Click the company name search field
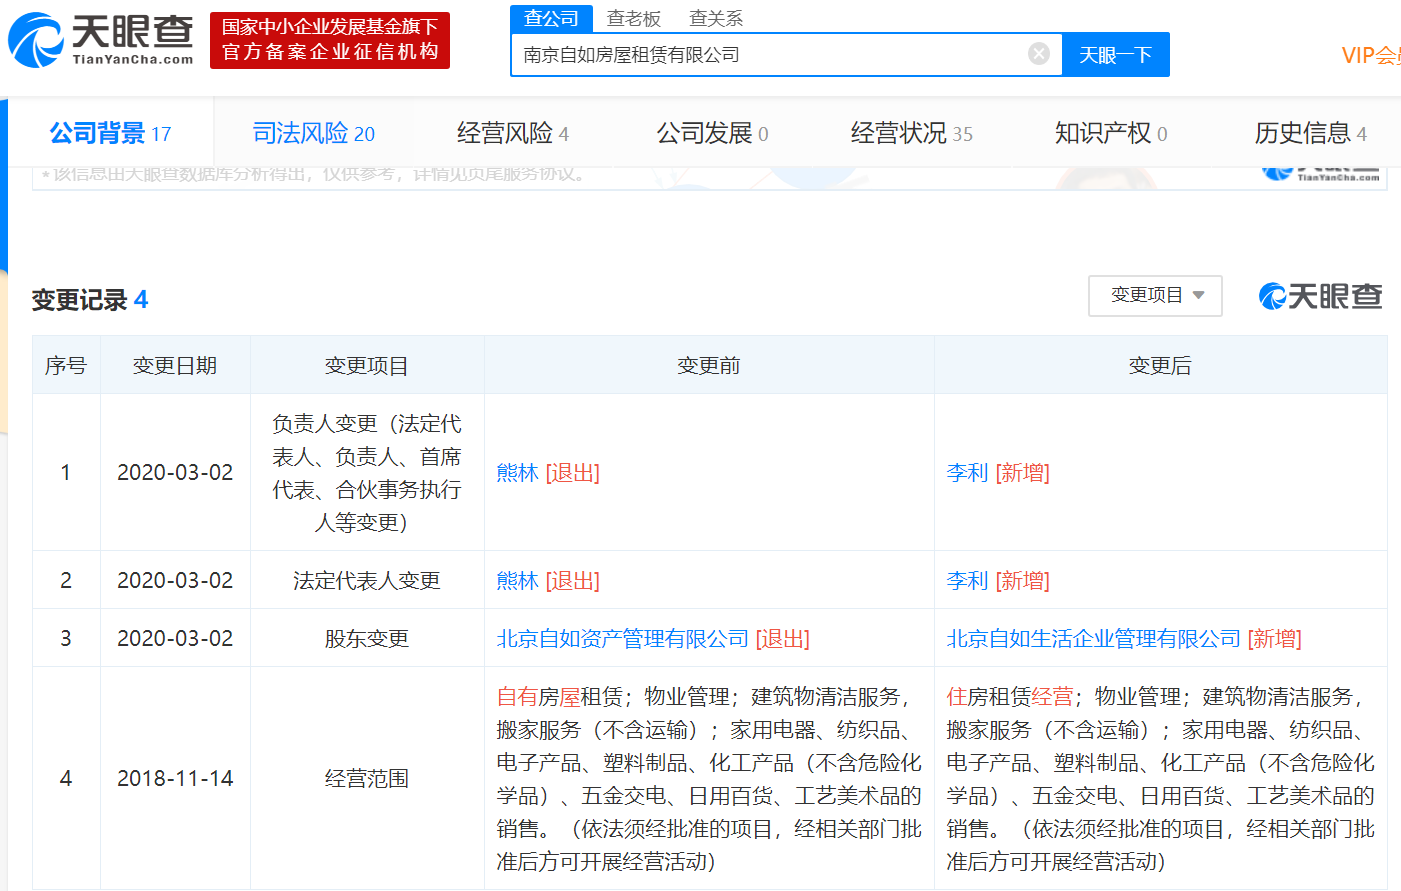1401x891 pixels. coord(770,55)
